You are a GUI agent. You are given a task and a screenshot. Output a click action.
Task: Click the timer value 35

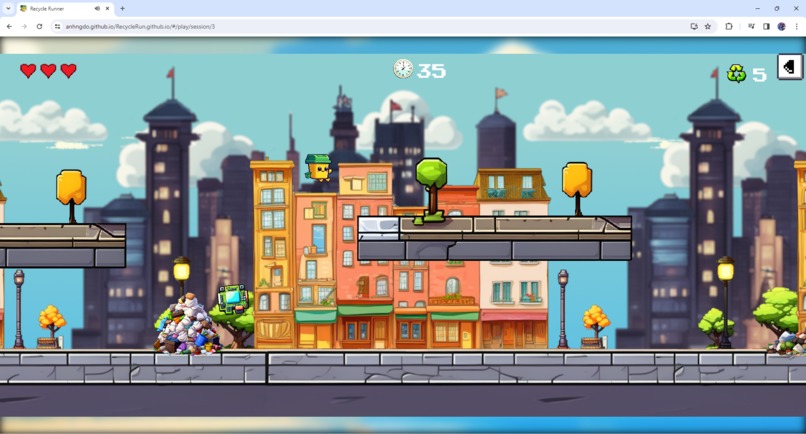tap(431, 71)
